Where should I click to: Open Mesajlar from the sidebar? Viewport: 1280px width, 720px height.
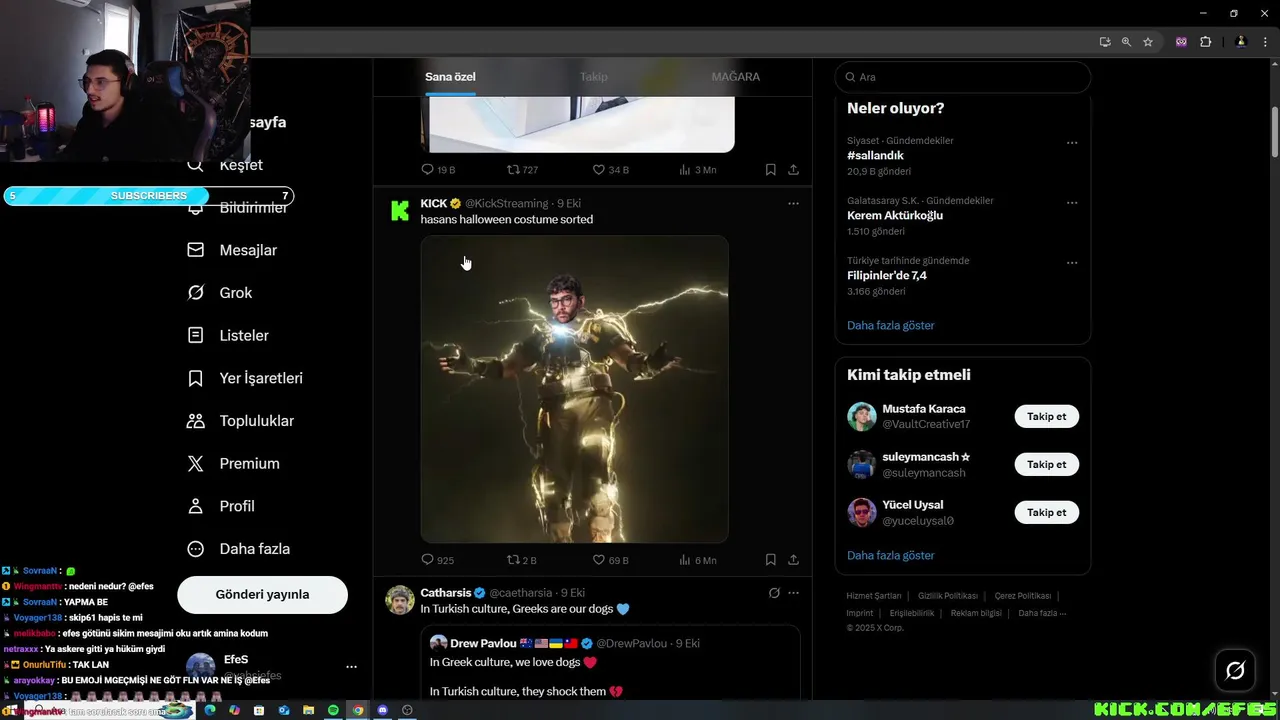coord(232,250)
